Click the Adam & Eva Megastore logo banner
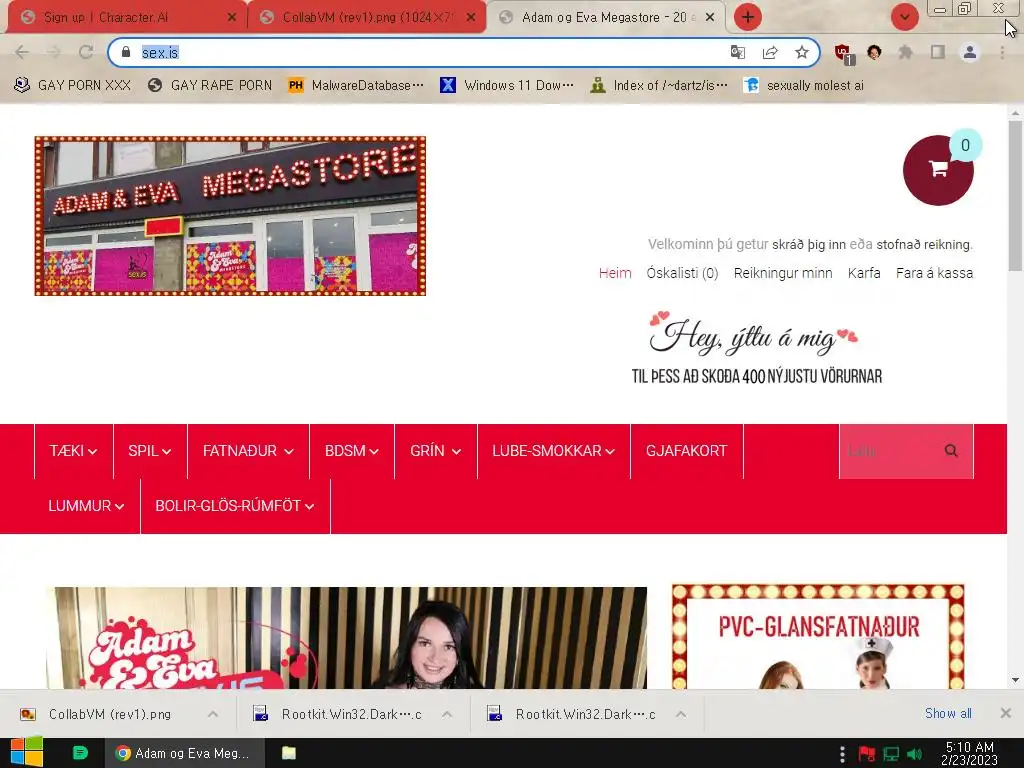Screen dimensions: 1024x768 [x=230, y=216]
